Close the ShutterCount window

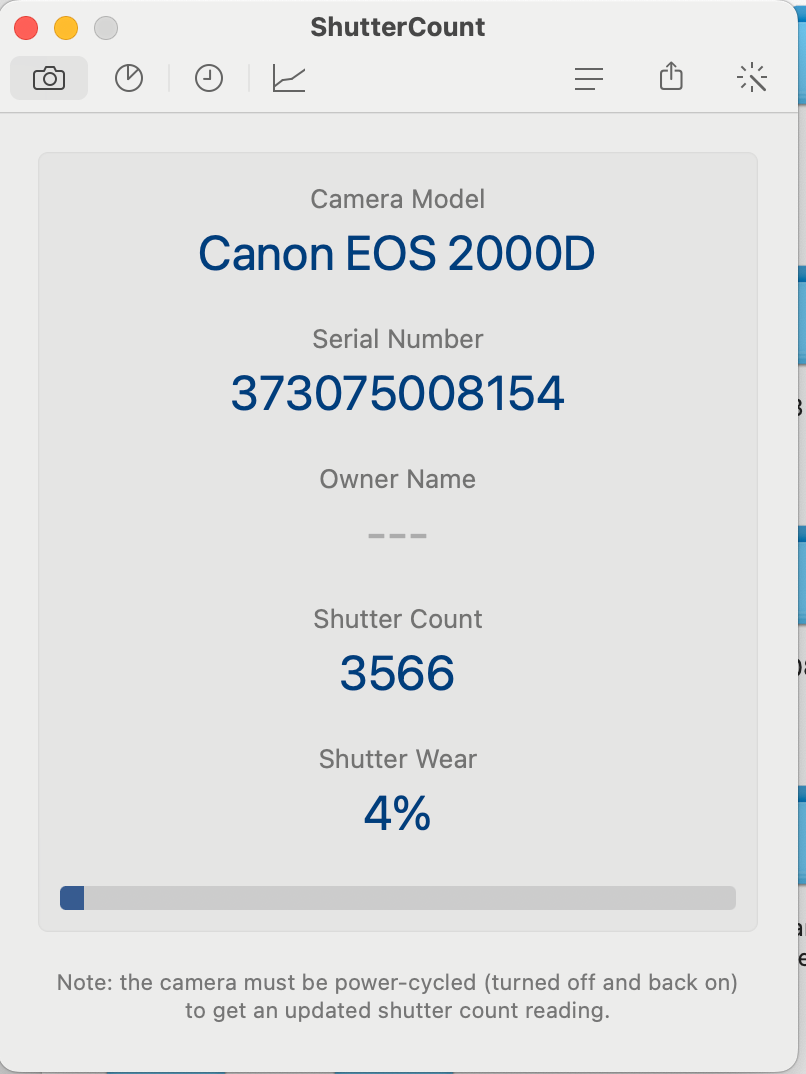tap(26, 28)
